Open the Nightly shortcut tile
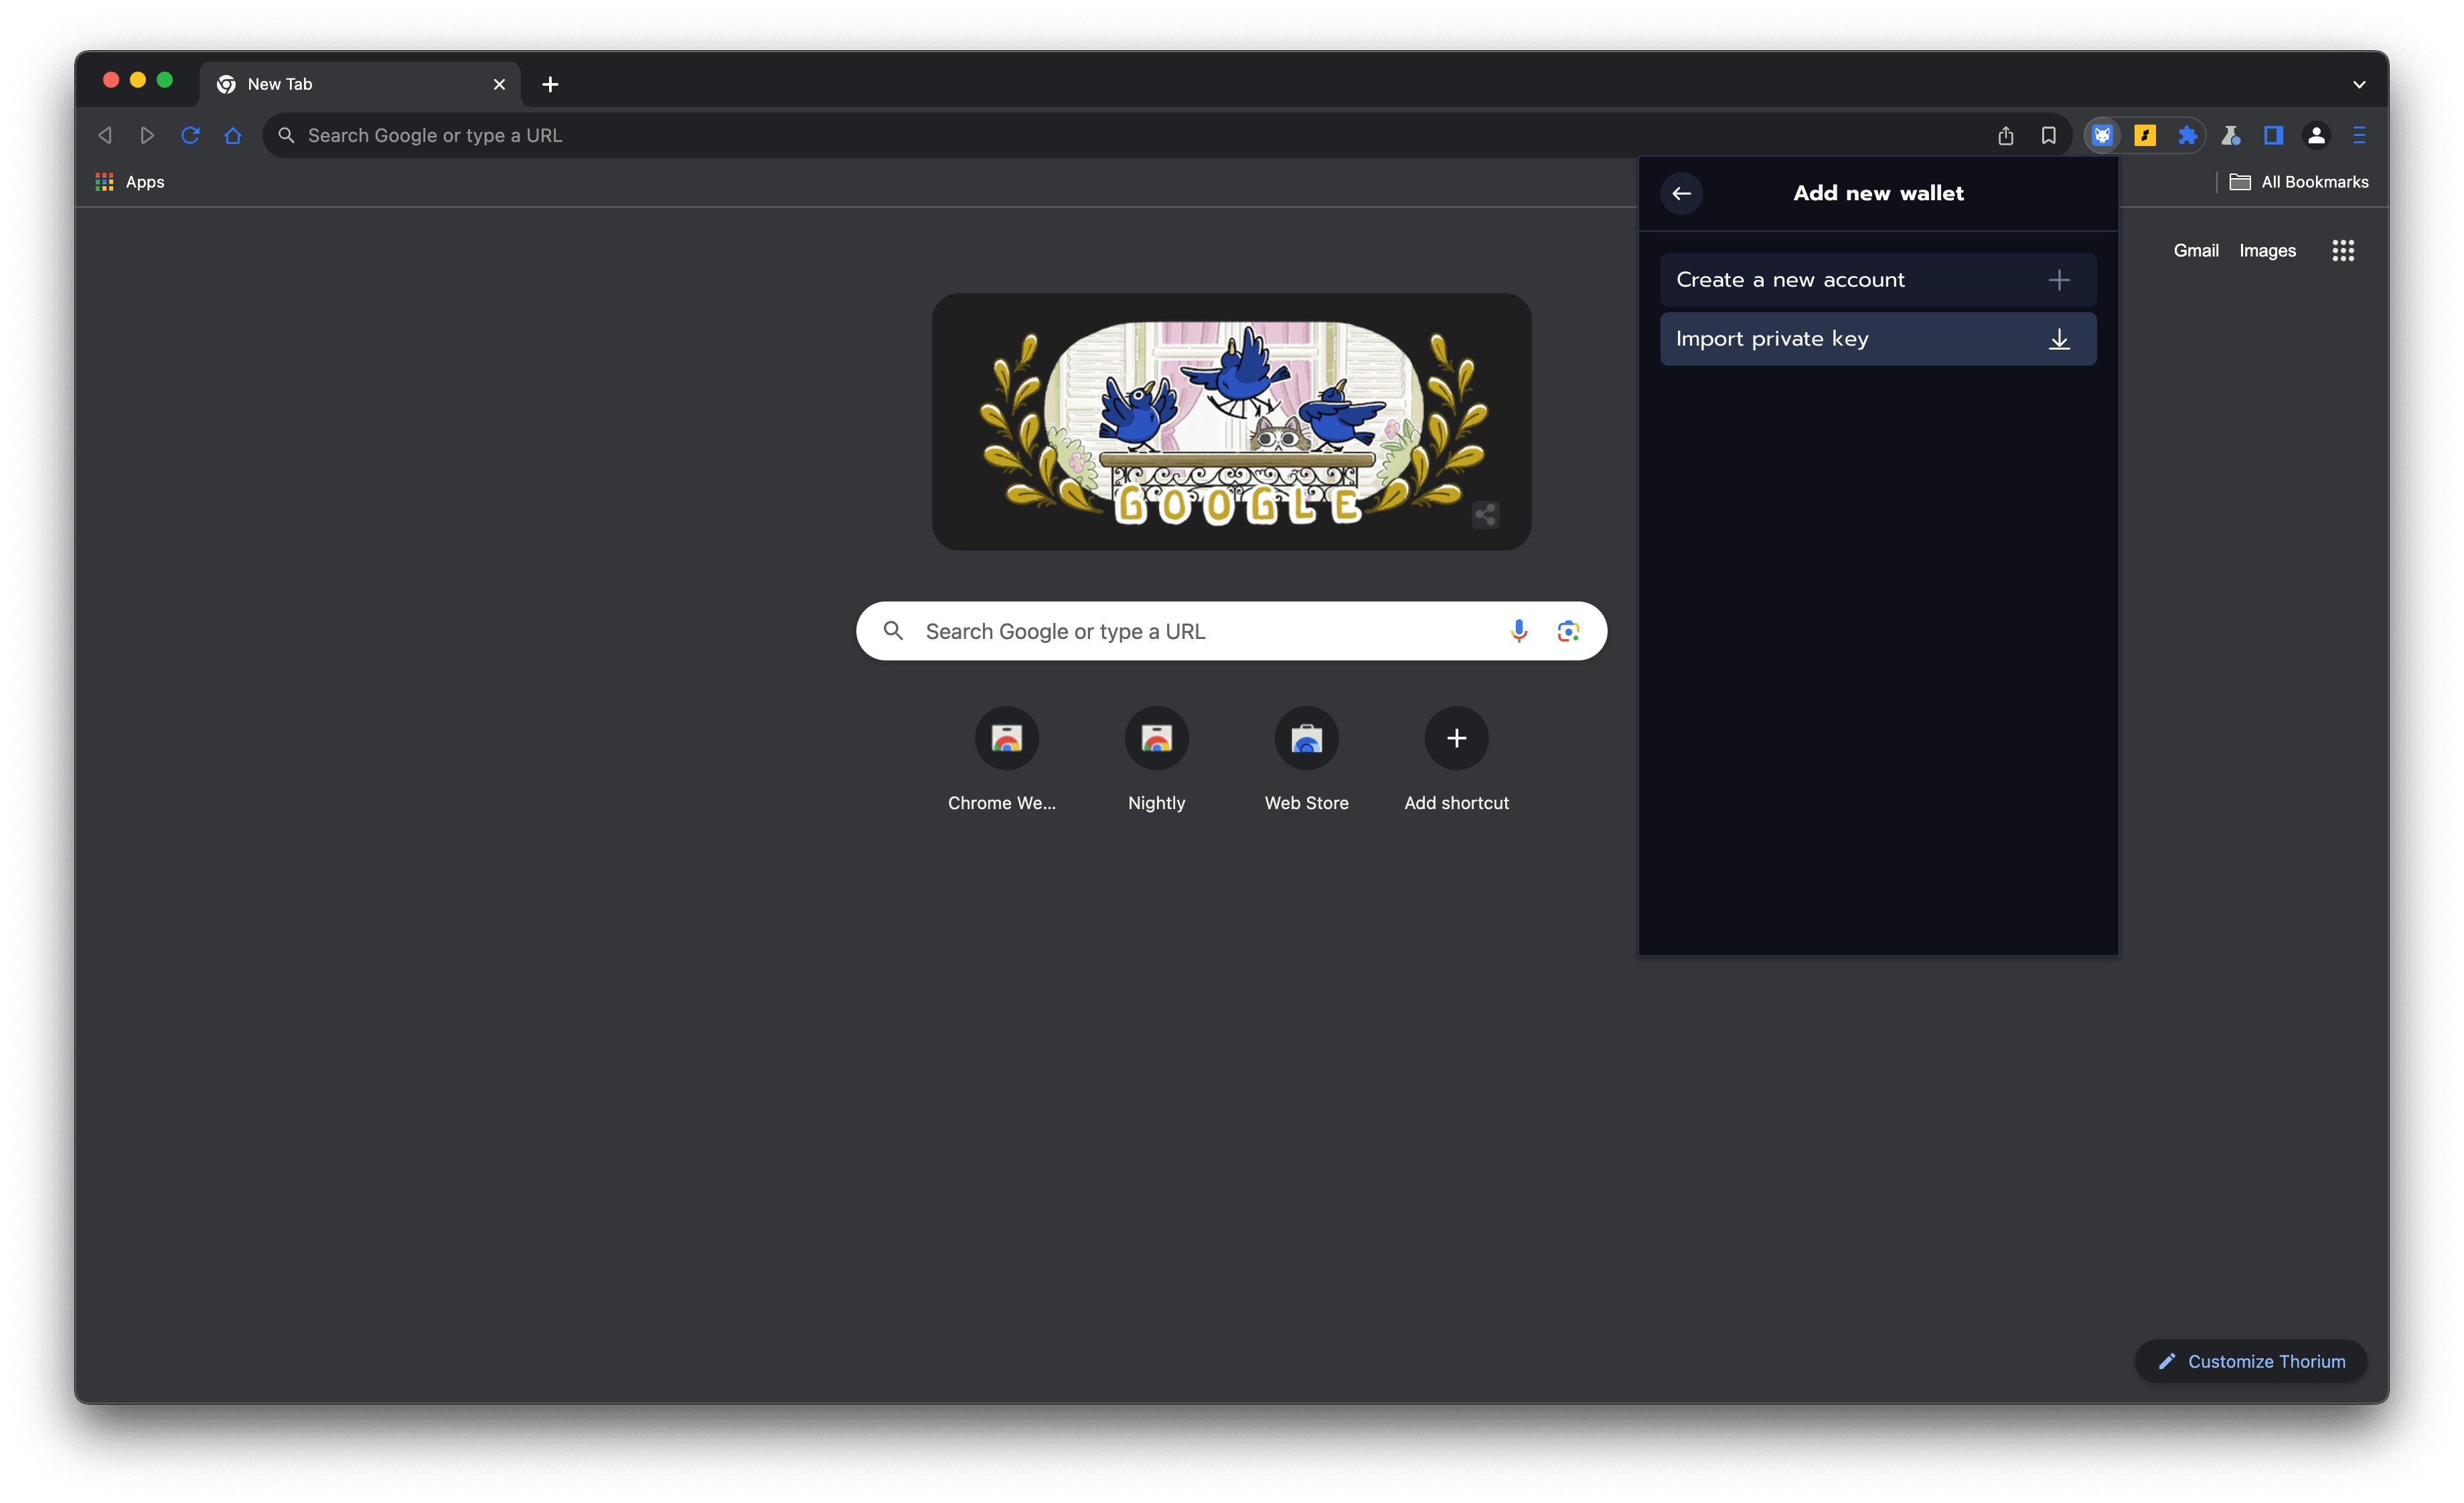 coord(1156,761)
